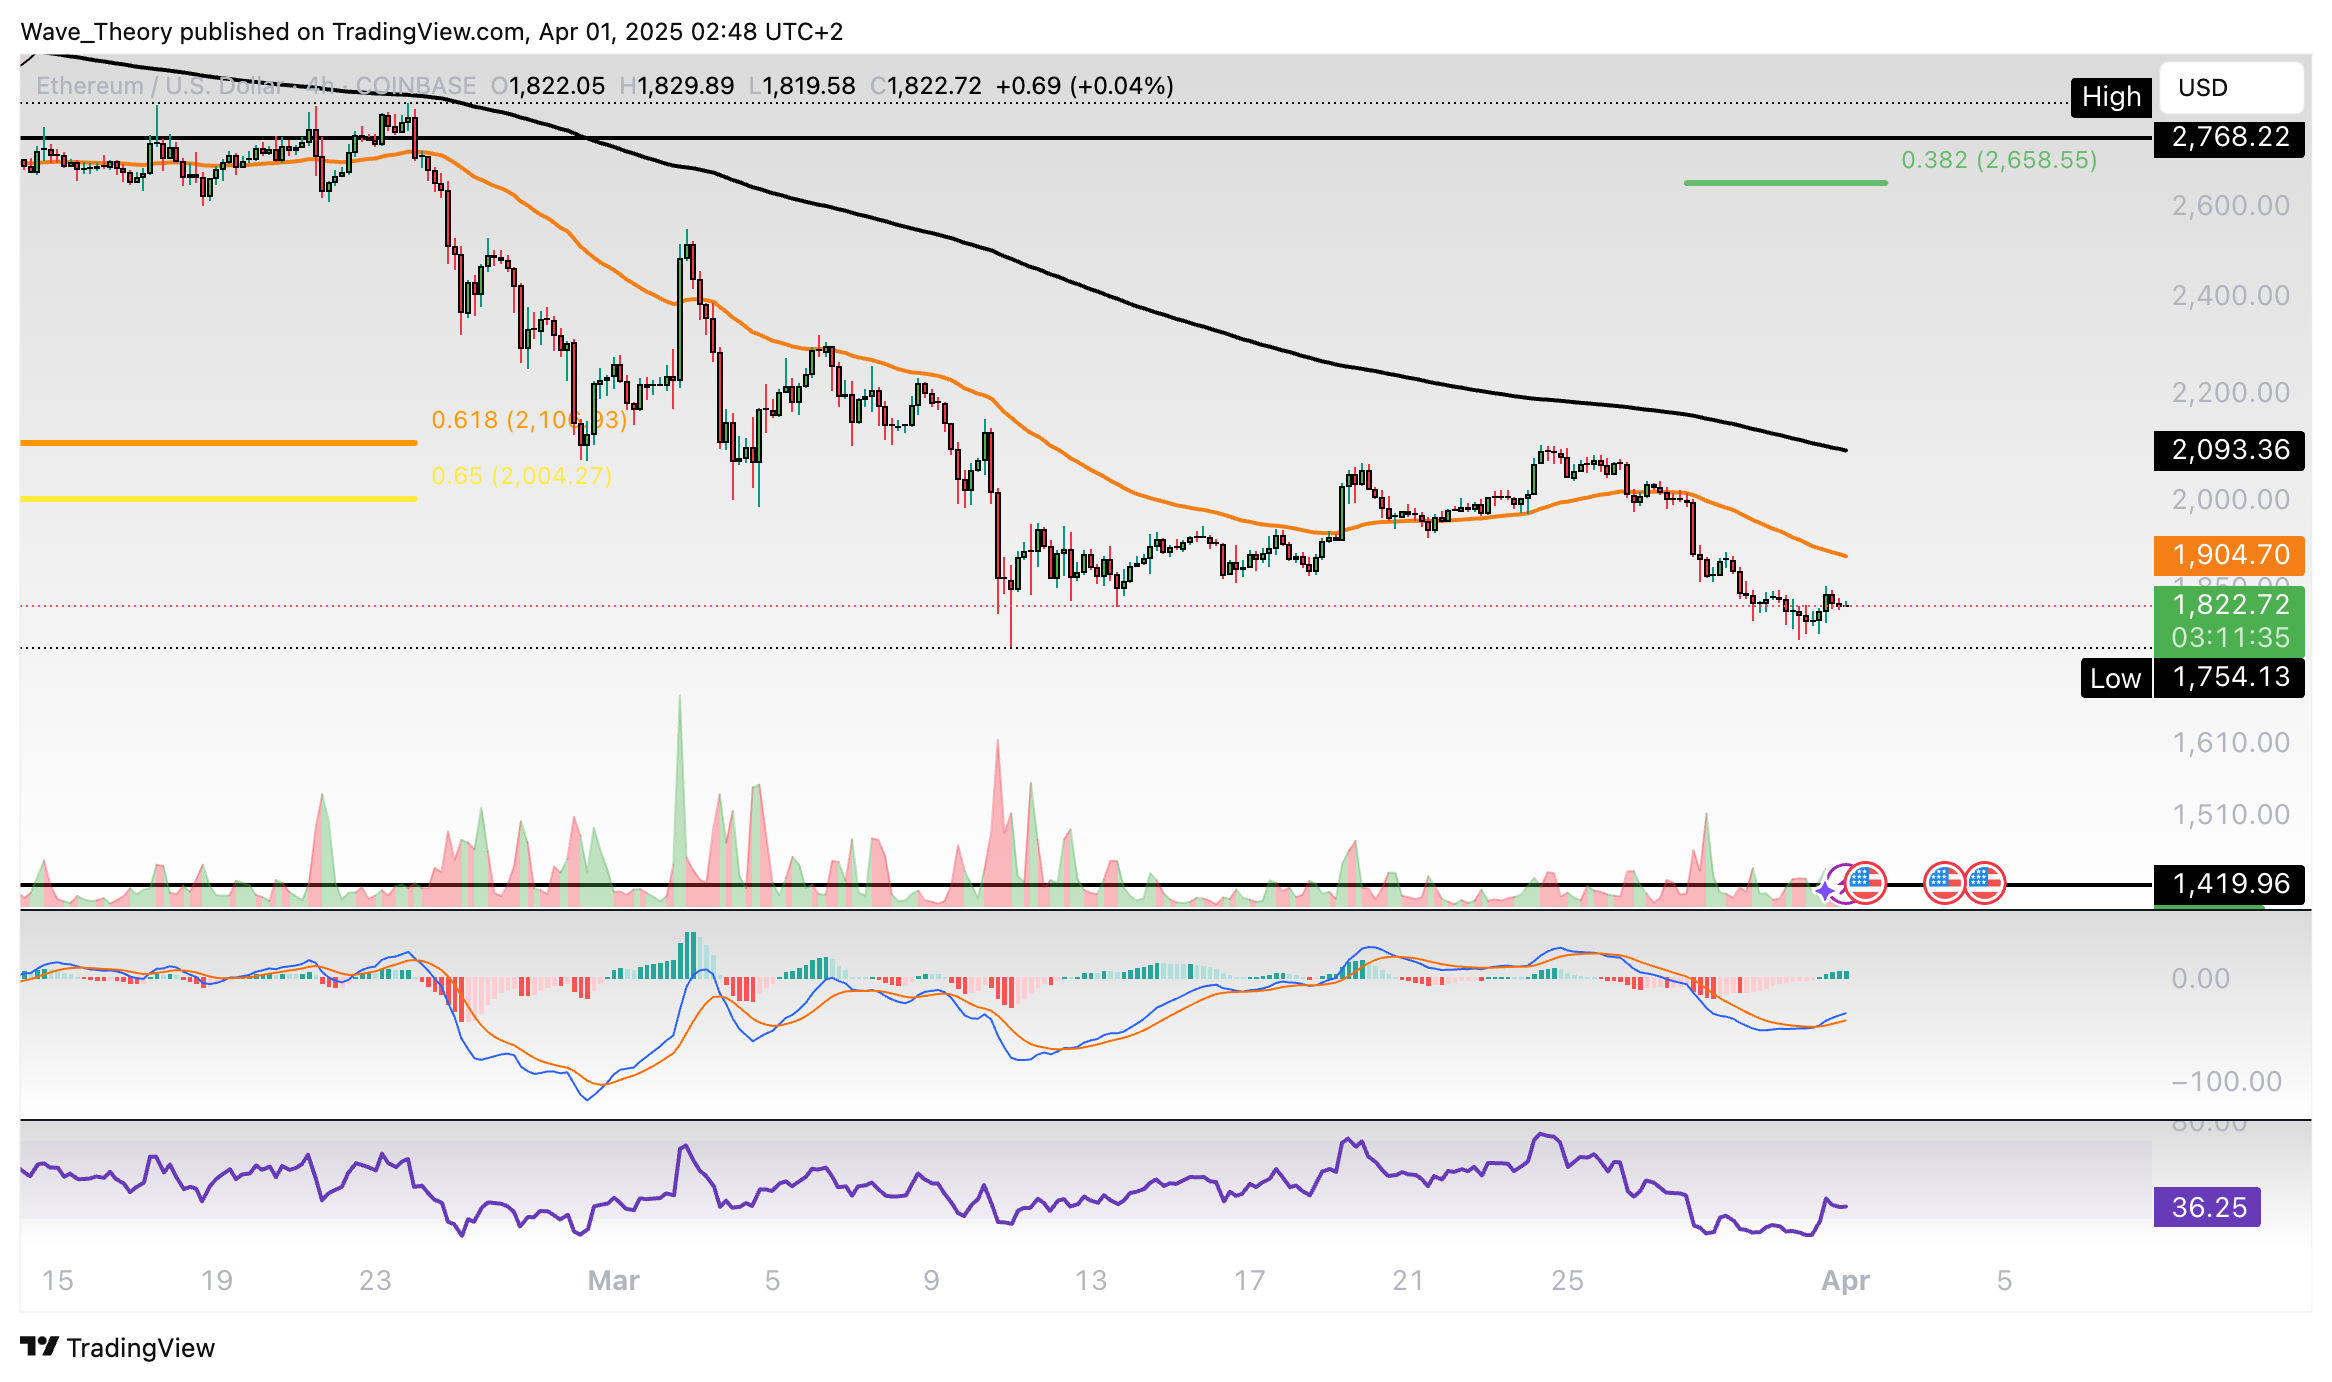Click the green 1,822.72 current price tag
Screen dimensions: 2332x1382
point(2229,605)
